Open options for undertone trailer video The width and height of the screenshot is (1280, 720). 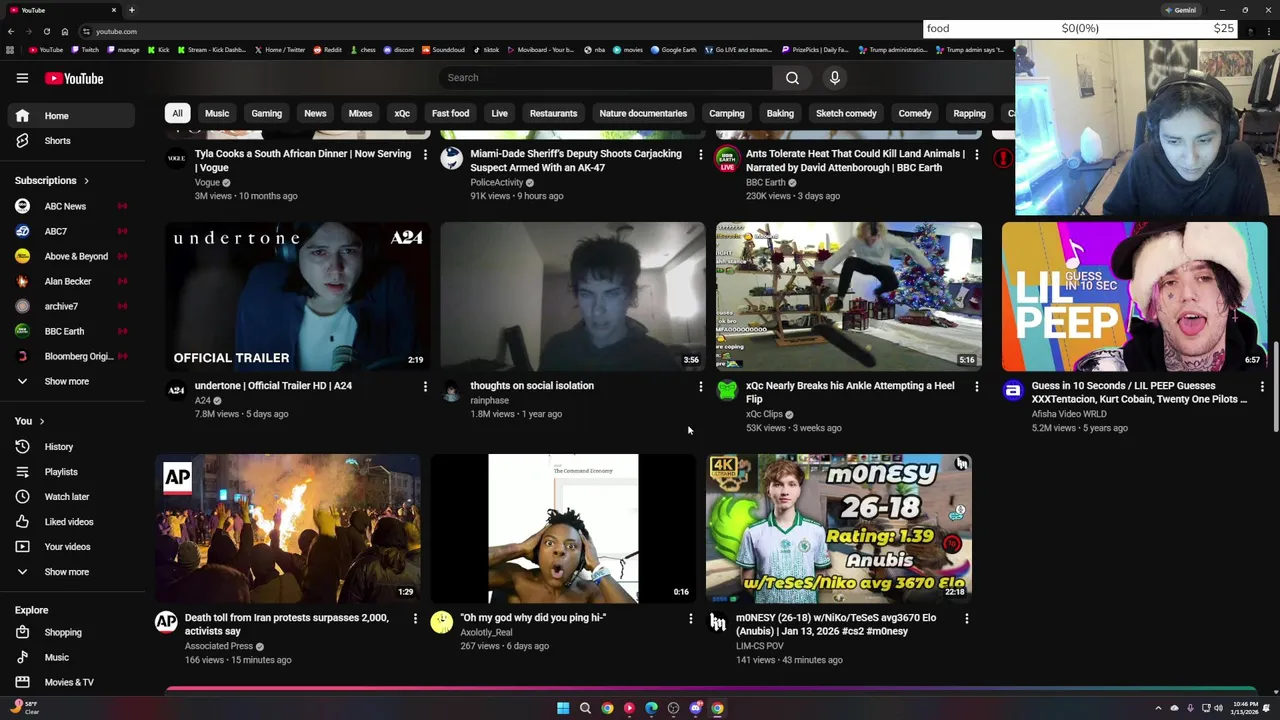425,386
